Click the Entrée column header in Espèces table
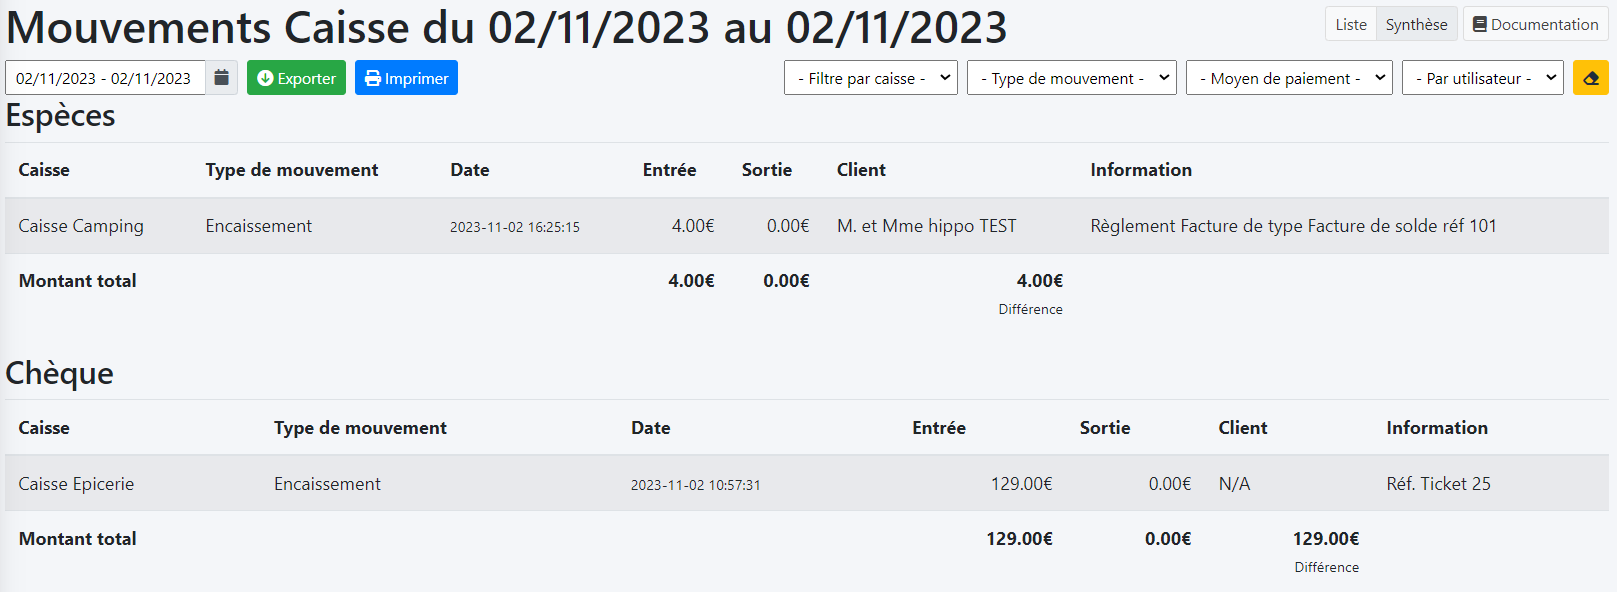 (669, 170)
